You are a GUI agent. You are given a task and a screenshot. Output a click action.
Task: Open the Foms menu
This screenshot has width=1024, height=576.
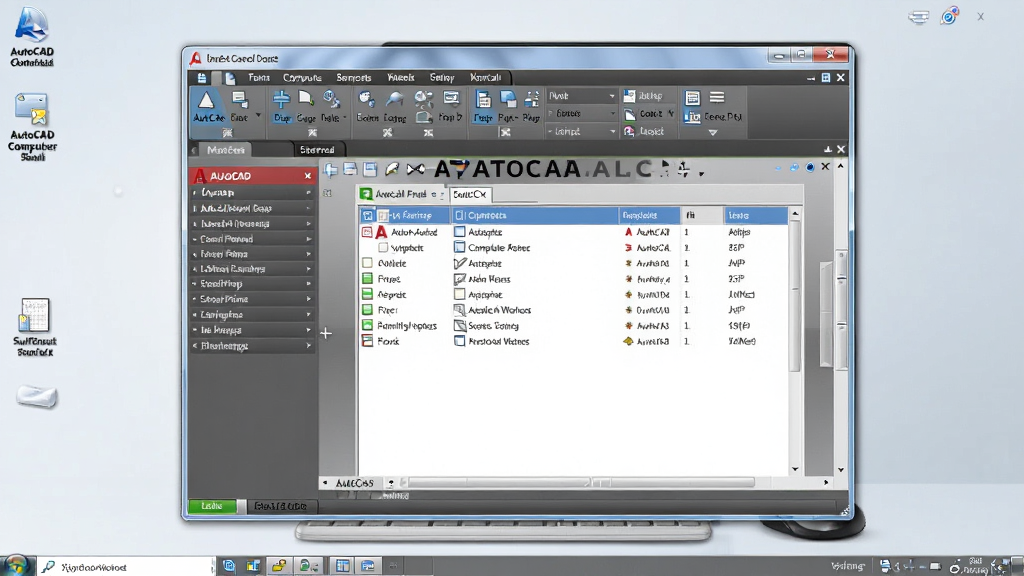[259, 78]
